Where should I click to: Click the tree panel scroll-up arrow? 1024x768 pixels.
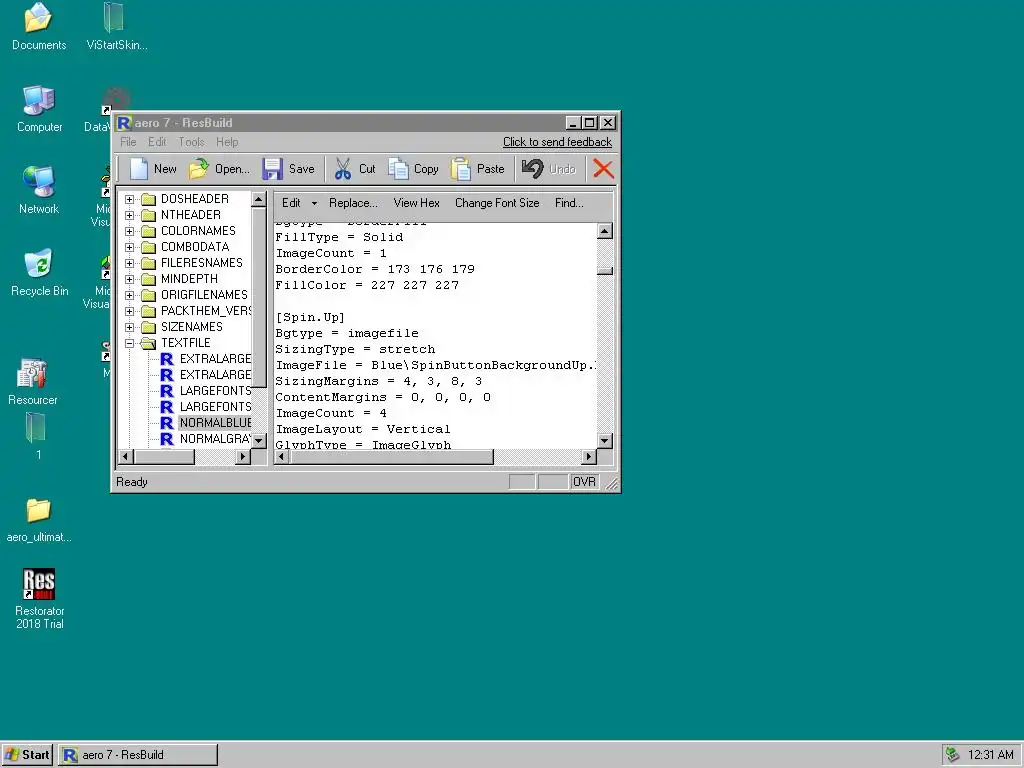pos(259,199)
